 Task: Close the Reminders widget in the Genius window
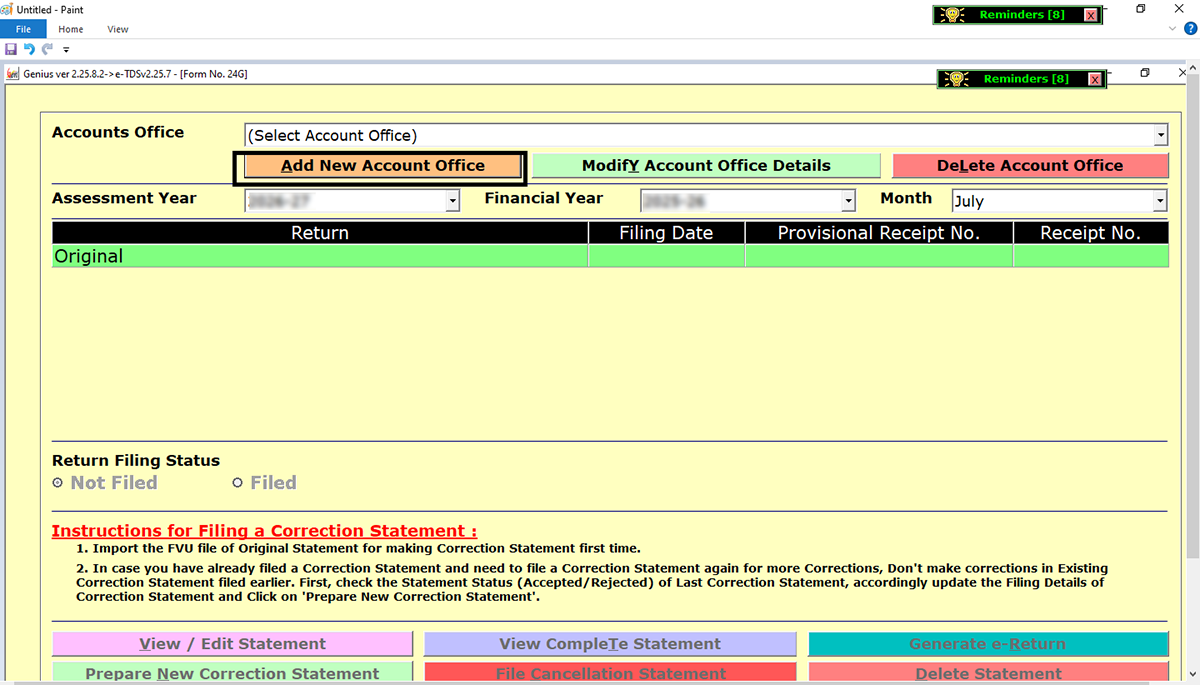pos(1095,79)
